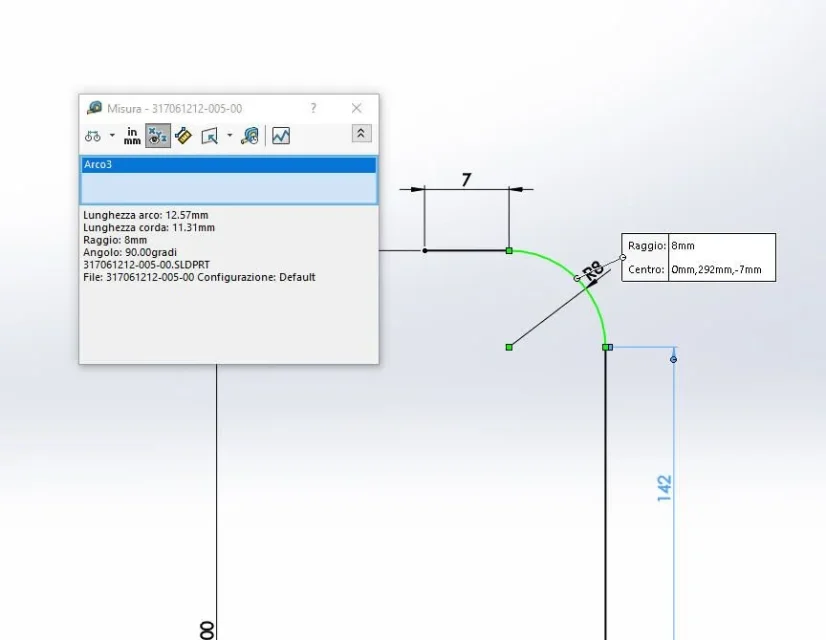Click the empty area of the selection box

pos(229,188)
